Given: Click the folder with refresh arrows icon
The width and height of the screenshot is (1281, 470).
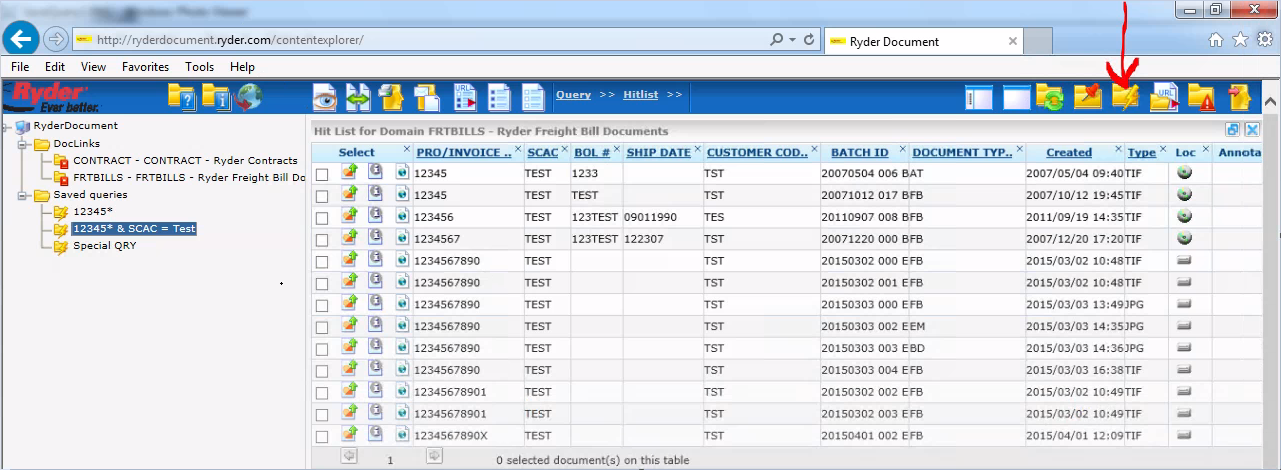Looking at the screenshot, I should coord(1050,97).
